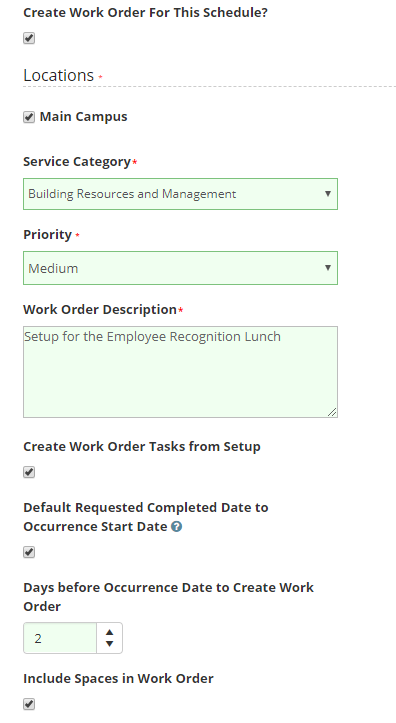396x723 pixels.
Task: Grab the description textarea resize handle
Action: click(x=332, y=413)
